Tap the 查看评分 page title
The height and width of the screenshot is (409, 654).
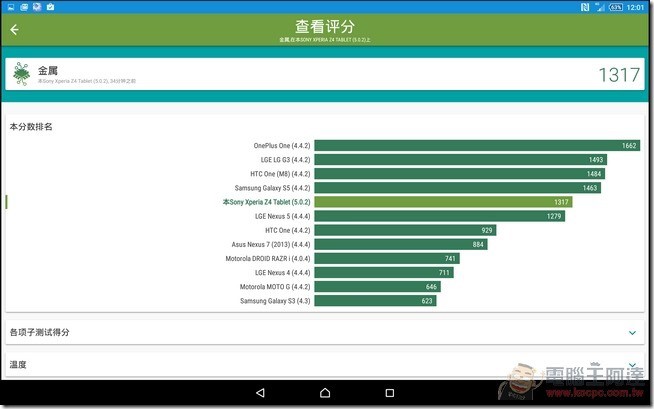tap(325, 27)
